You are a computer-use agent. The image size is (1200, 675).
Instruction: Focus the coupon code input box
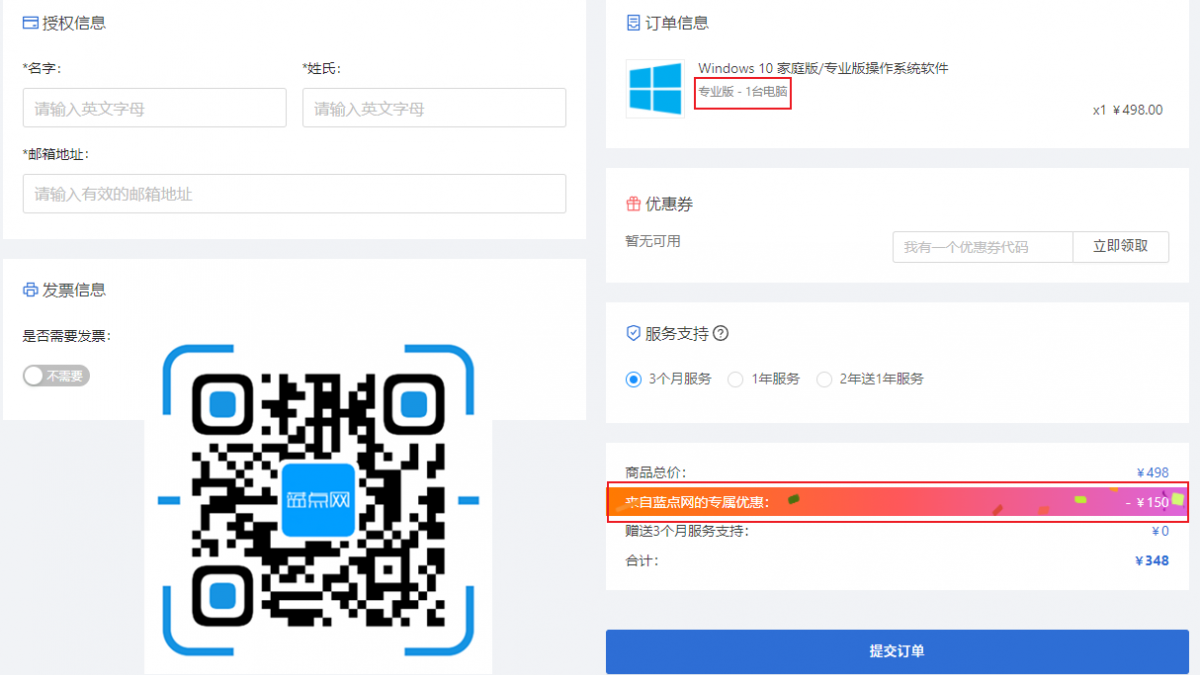[x=982, y=247]
